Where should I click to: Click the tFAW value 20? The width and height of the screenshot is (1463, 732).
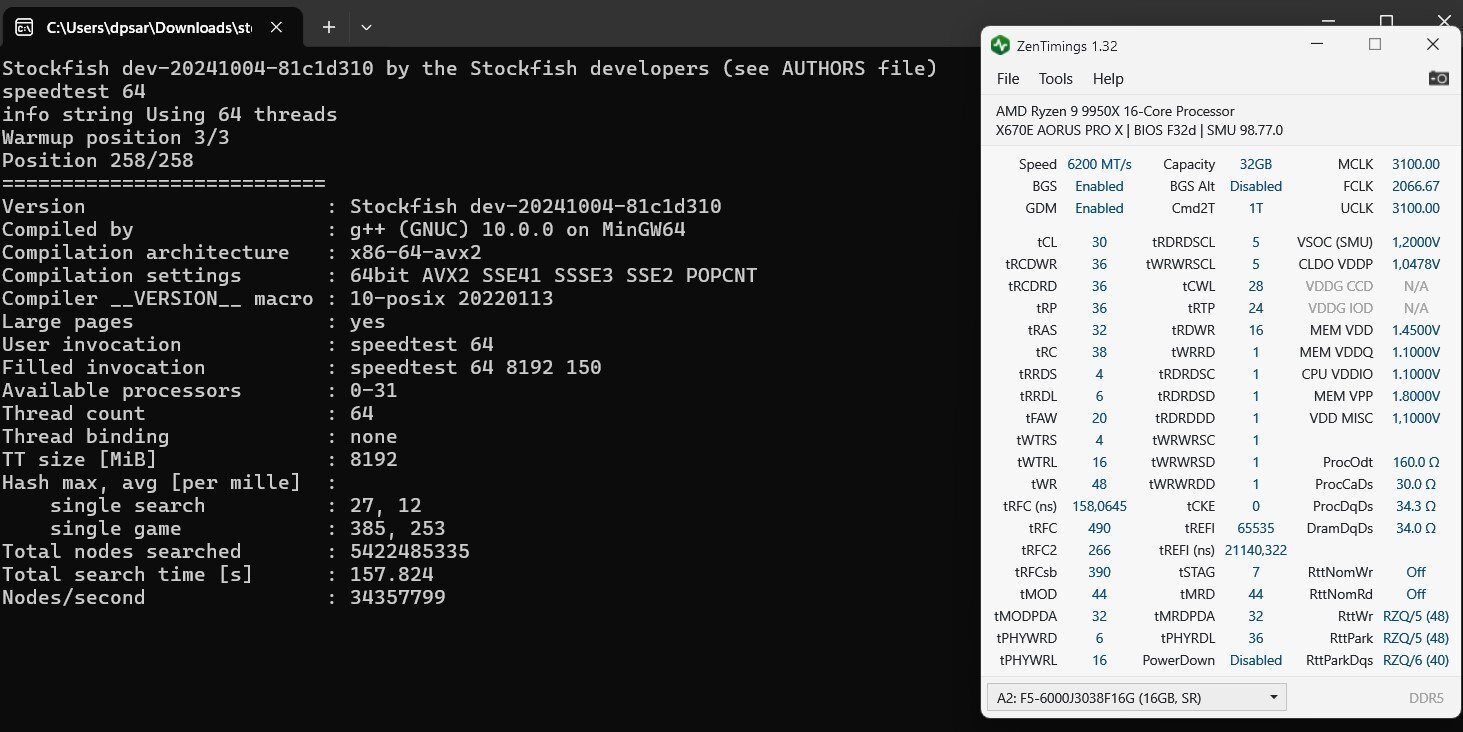1099,418
